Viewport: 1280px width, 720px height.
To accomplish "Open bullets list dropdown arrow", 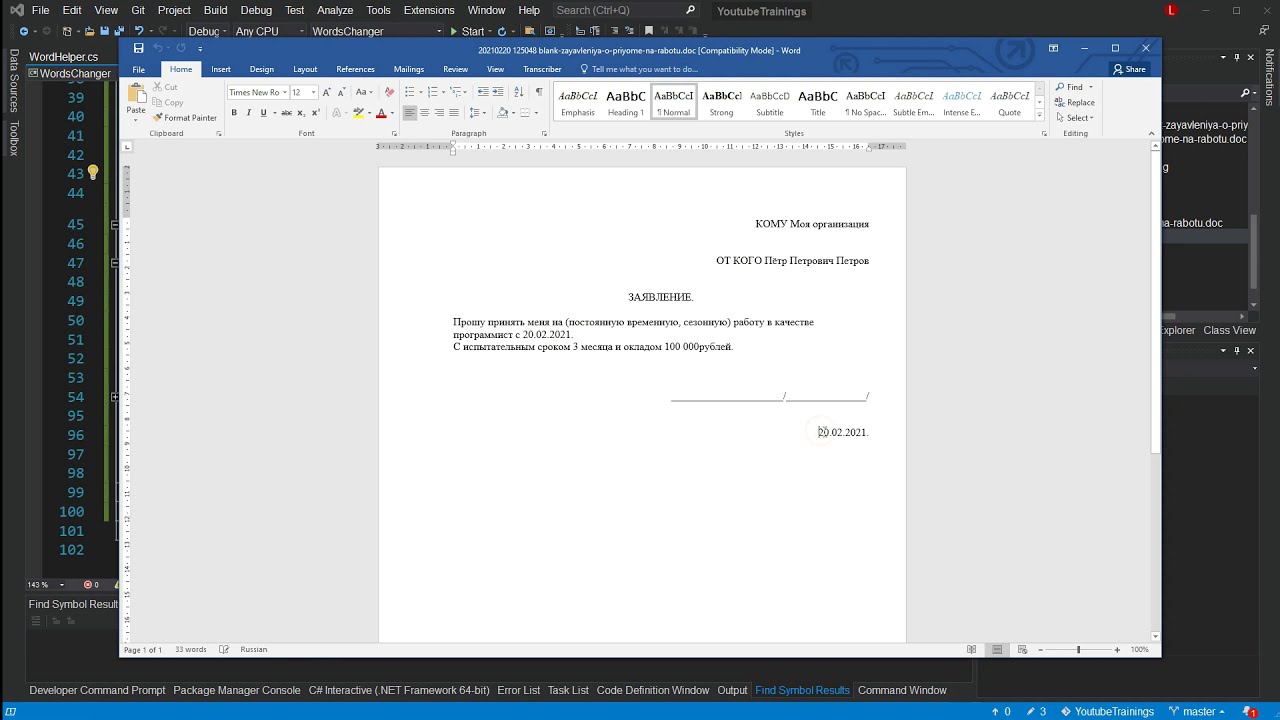I will click(x=420, y=92).
